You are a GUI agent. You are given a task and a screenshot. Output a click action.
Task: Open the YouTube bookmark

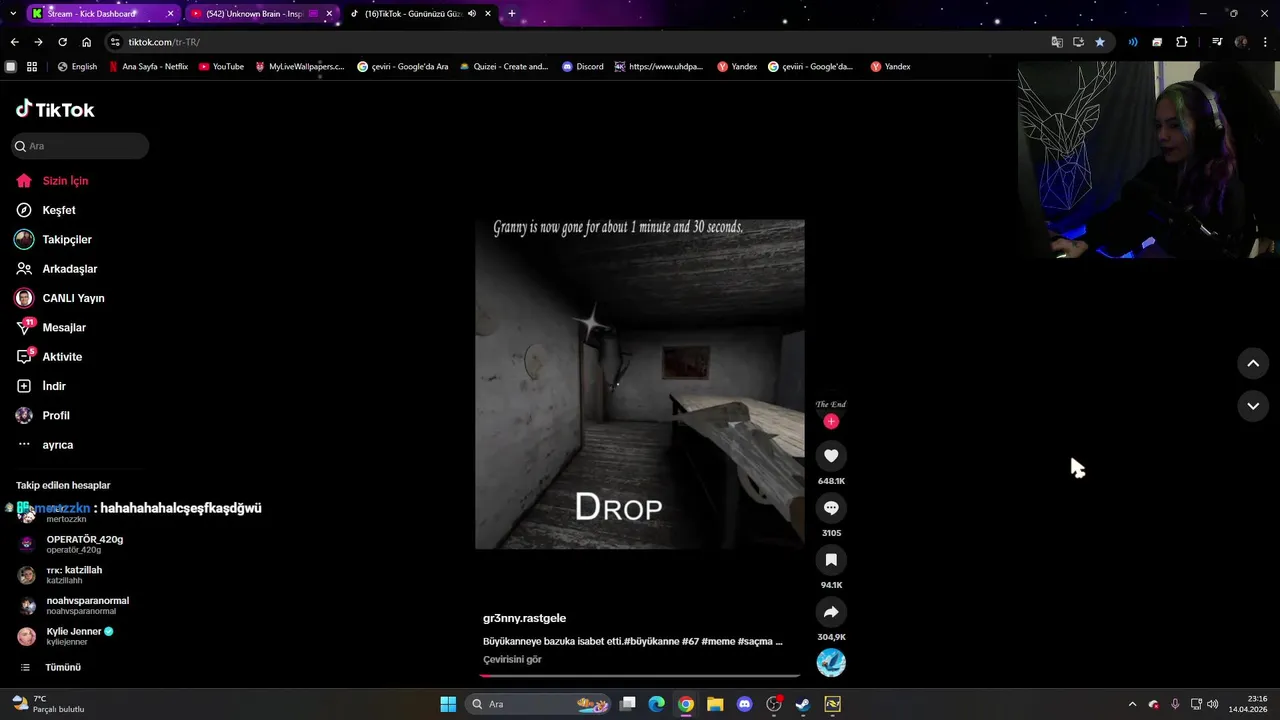point(221,67)
